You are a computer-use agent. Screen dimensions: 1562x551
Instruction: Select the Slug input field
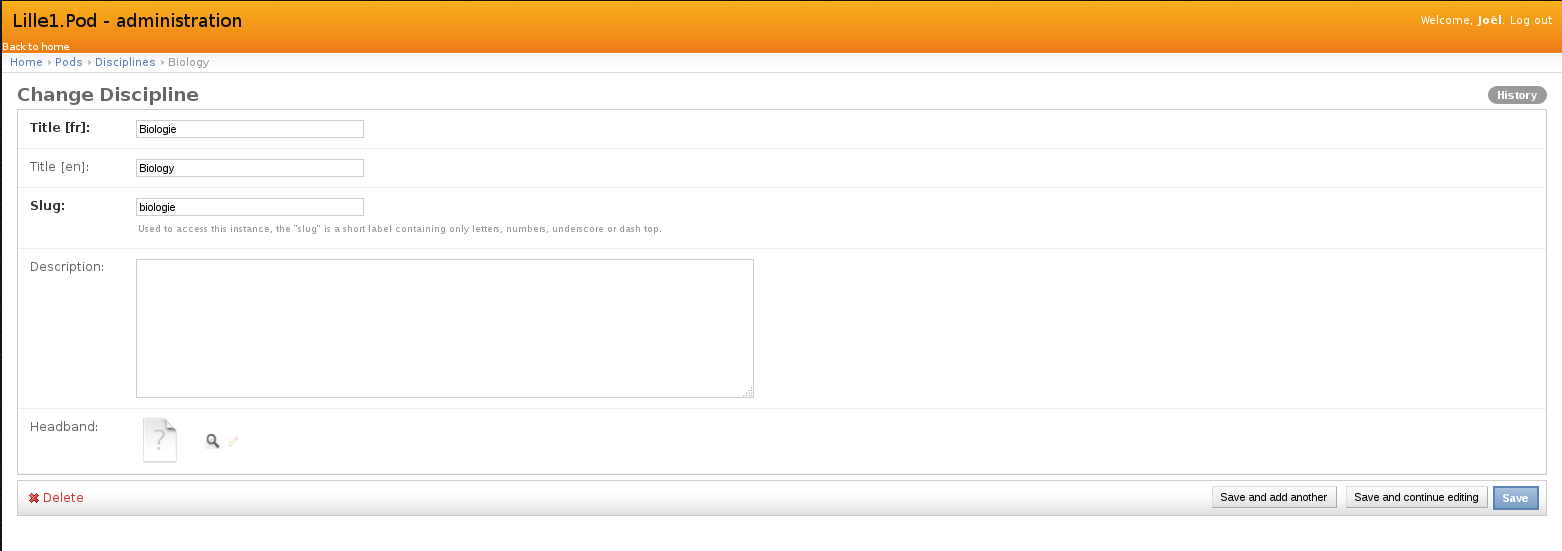249,207
